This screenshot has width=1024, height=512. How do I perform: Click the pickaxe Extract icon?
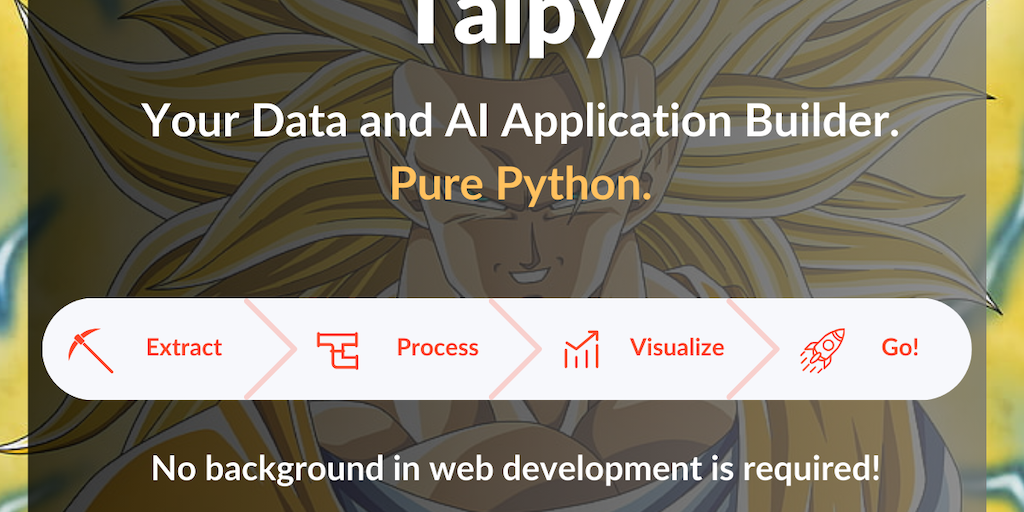click(90, 350)
